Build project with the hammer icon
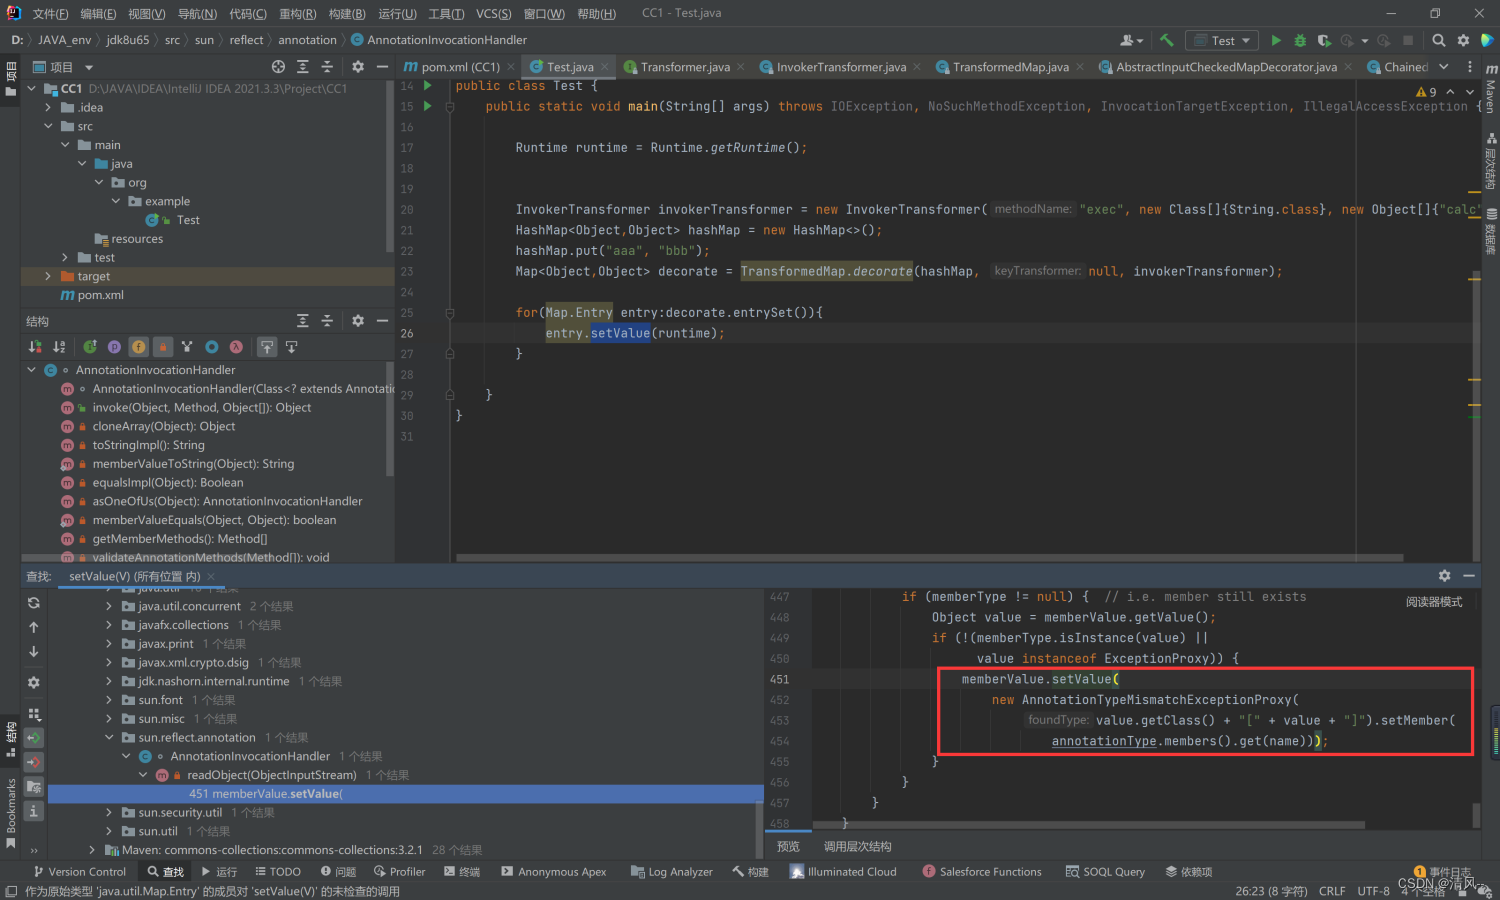This screenshot has width=1500, height=900. [1167, 40]
